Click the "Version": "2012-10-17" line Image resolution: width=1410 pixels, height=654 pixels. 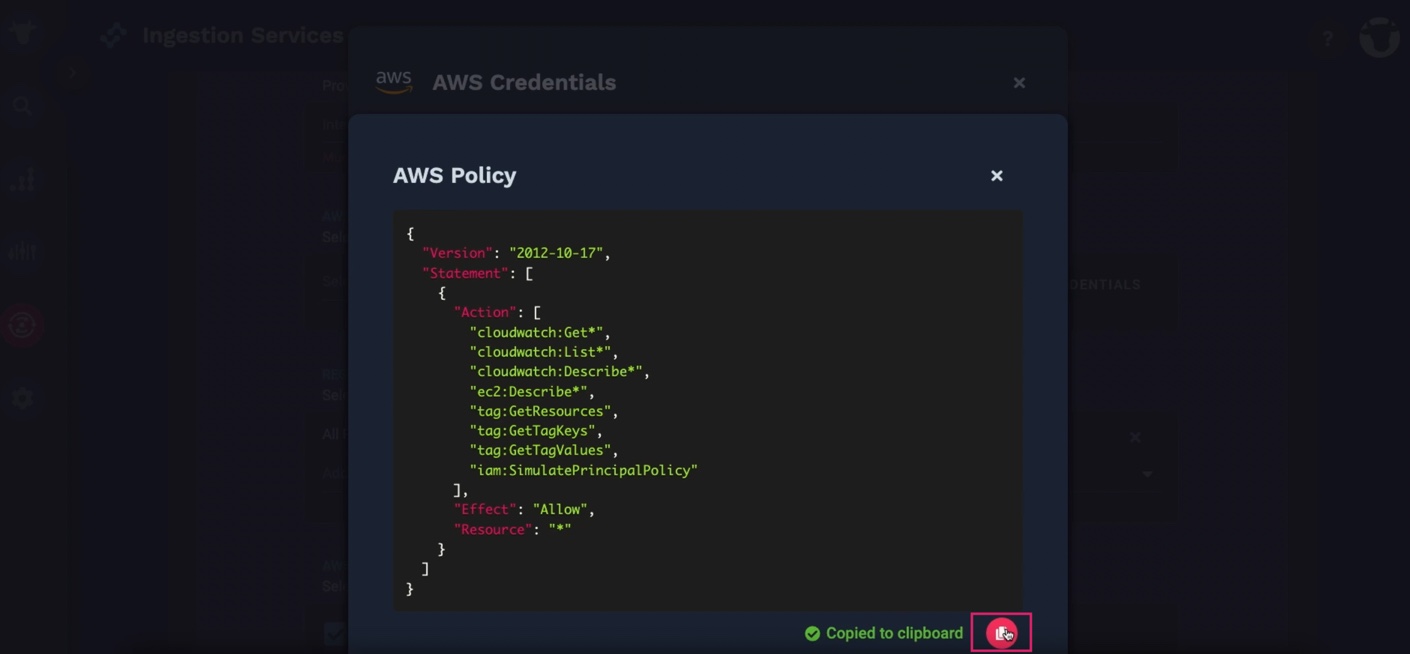click(516, 253)
